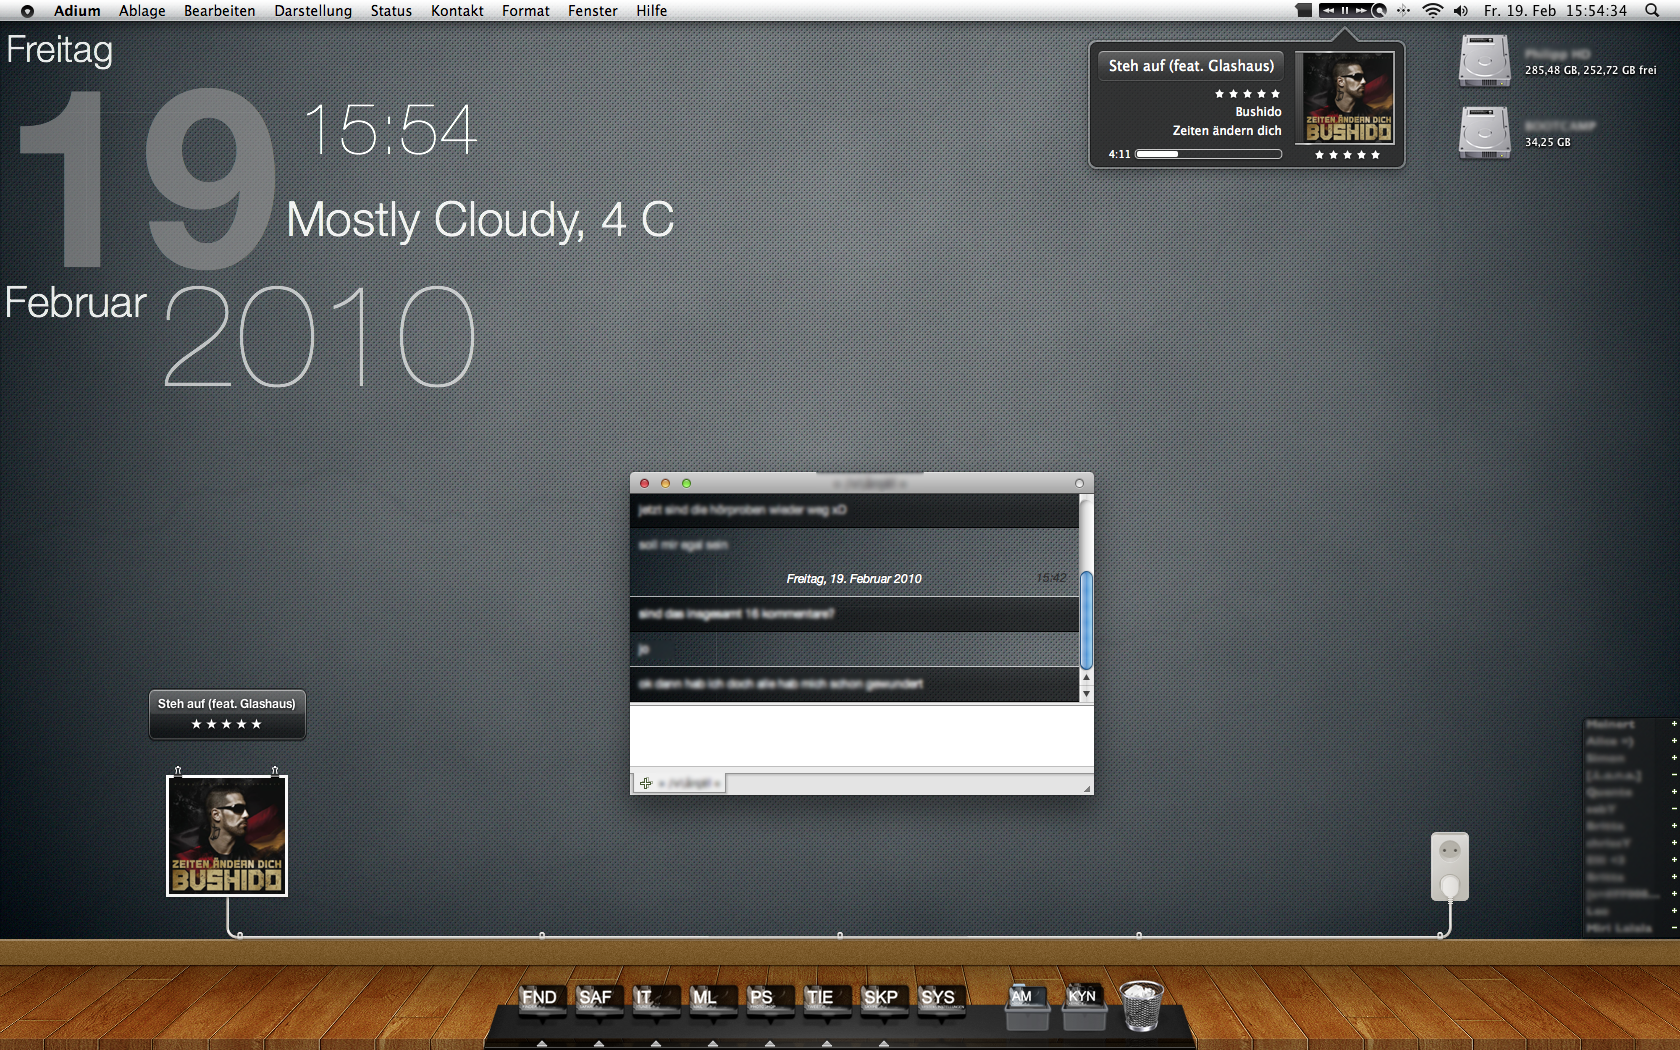The image size is (1680, 1050).
Task: Toggle the chat window toolbar pill button
Action: point(1079,483)
